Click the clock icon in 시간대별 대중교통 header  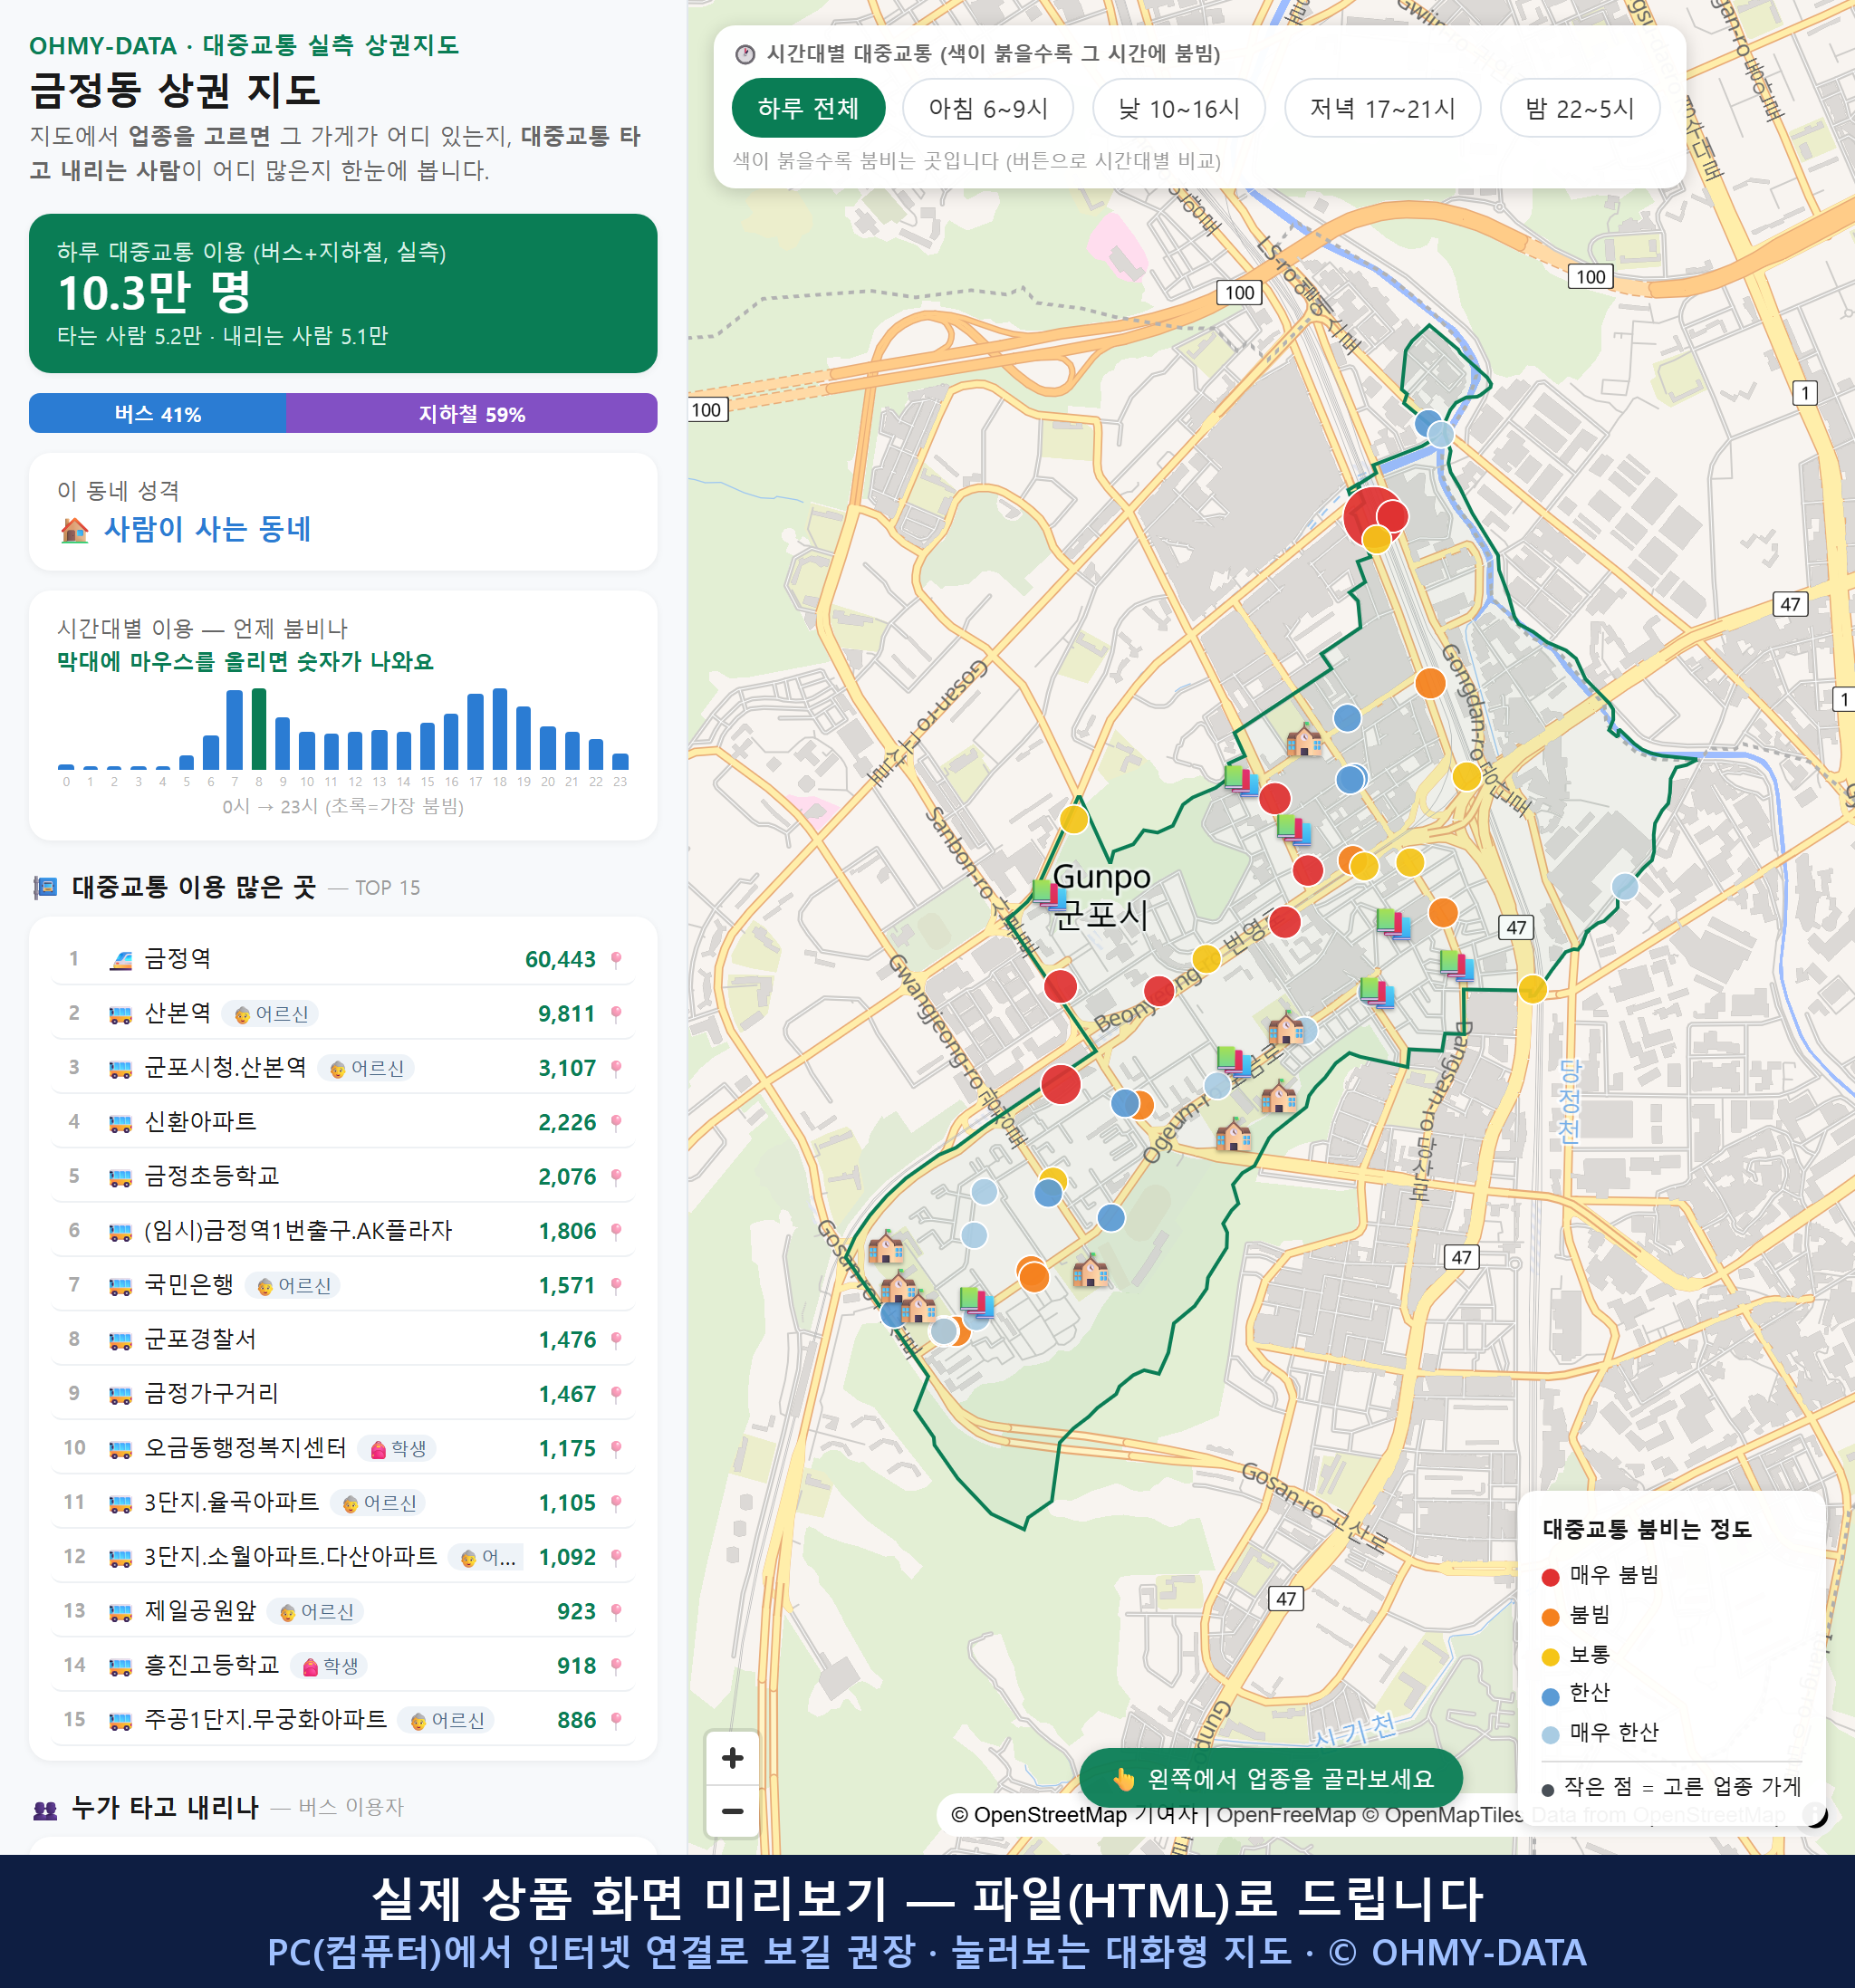pyautogui.click(x=745, y=54)
